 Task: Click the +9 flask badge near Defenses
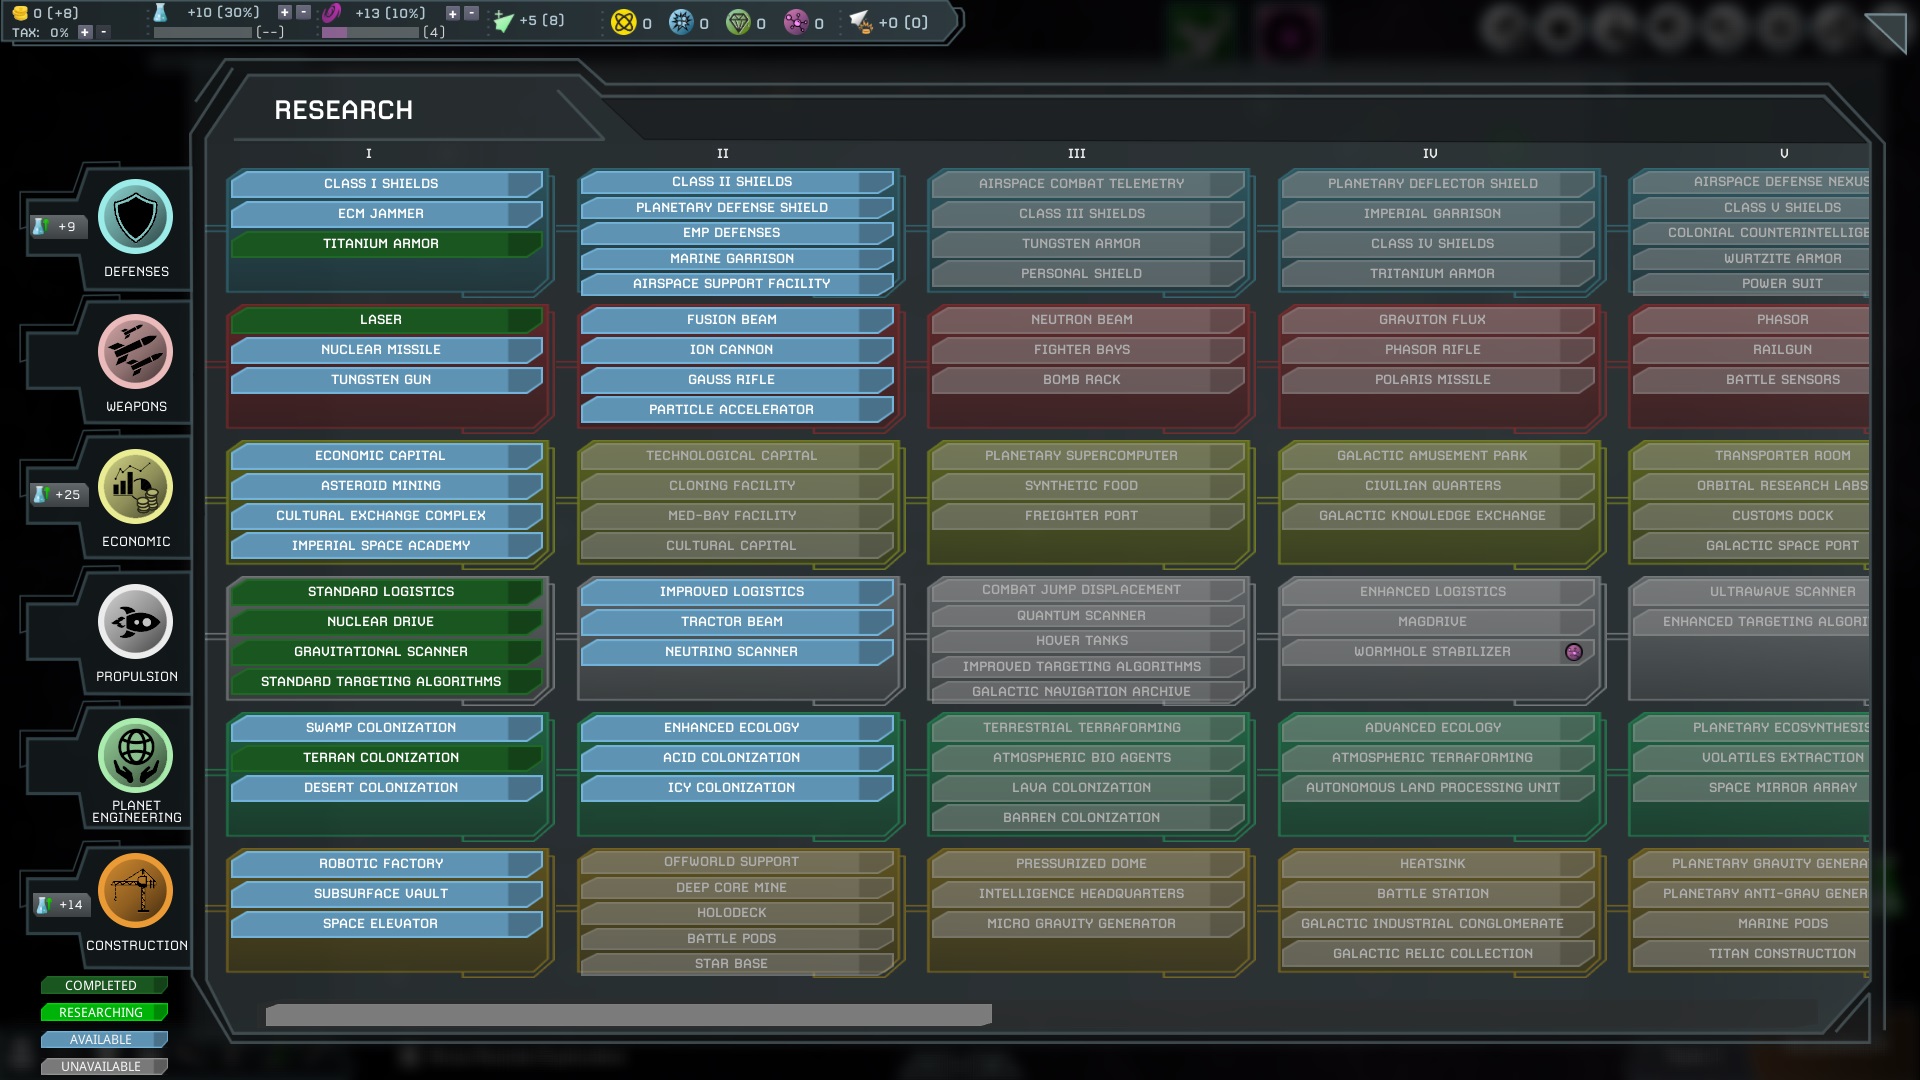[x=56, y=226]
